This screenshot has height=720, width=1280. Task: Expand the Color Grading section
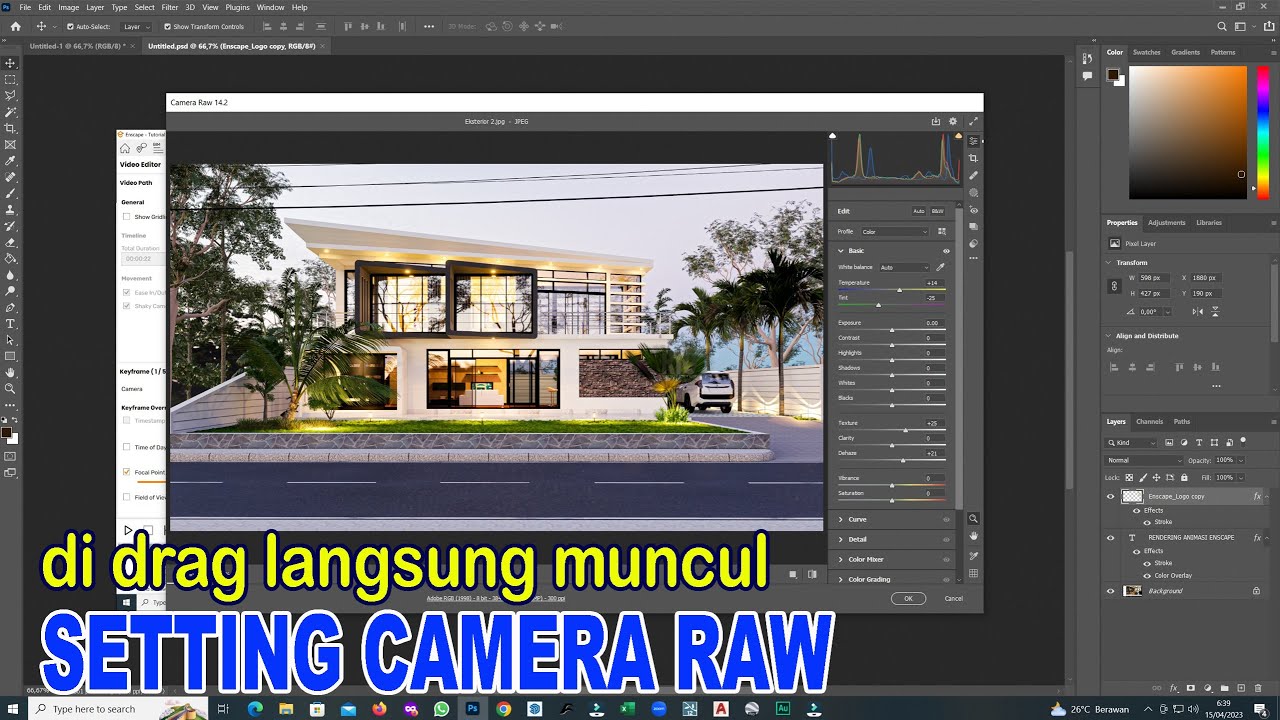(841, 579)
